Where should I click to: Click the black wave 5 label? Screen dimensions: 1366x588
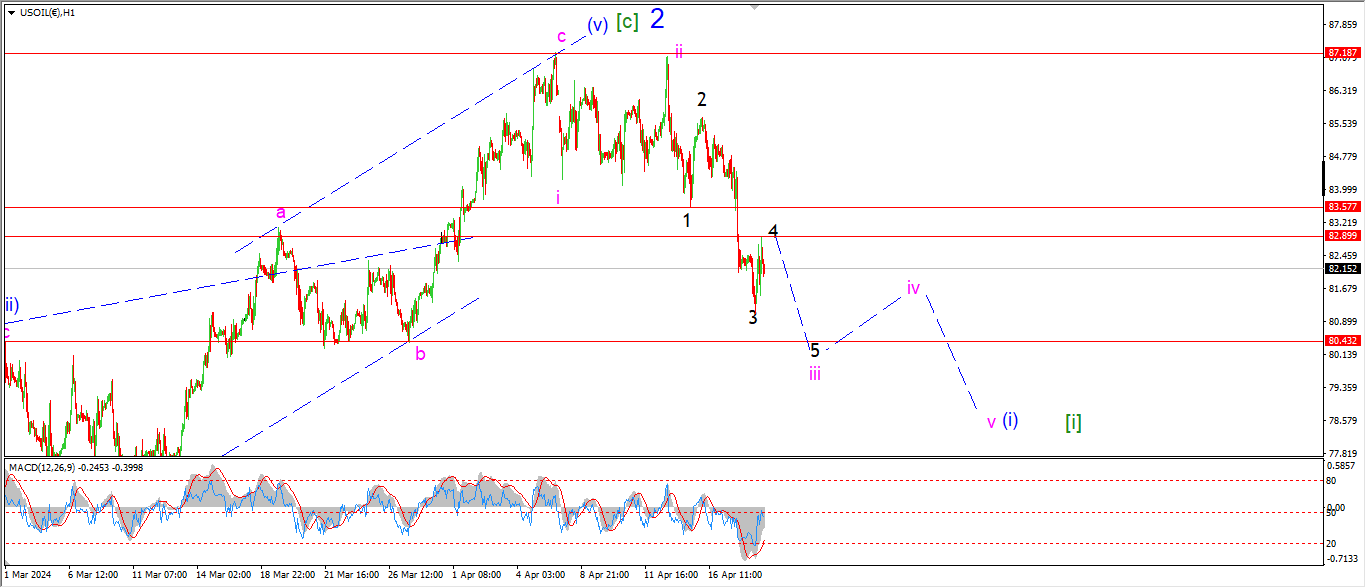[815, 350]
